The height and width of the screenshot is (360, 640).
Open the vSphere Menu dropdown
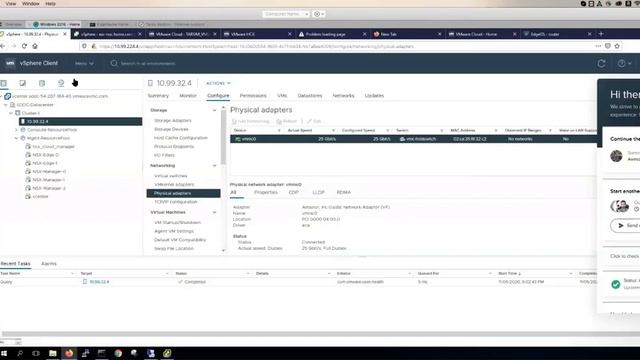pos(84,63)
